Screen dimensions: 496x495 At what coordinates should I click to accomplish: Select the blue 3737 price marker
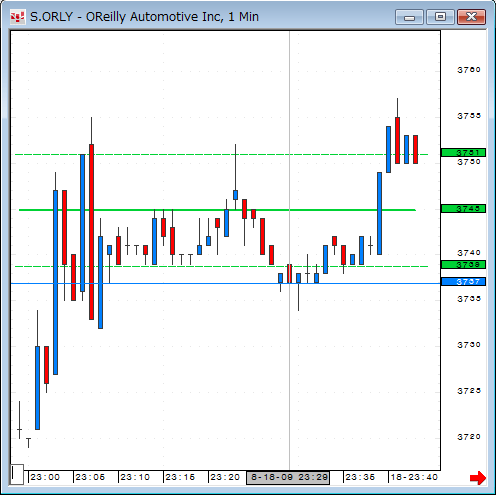463,282
